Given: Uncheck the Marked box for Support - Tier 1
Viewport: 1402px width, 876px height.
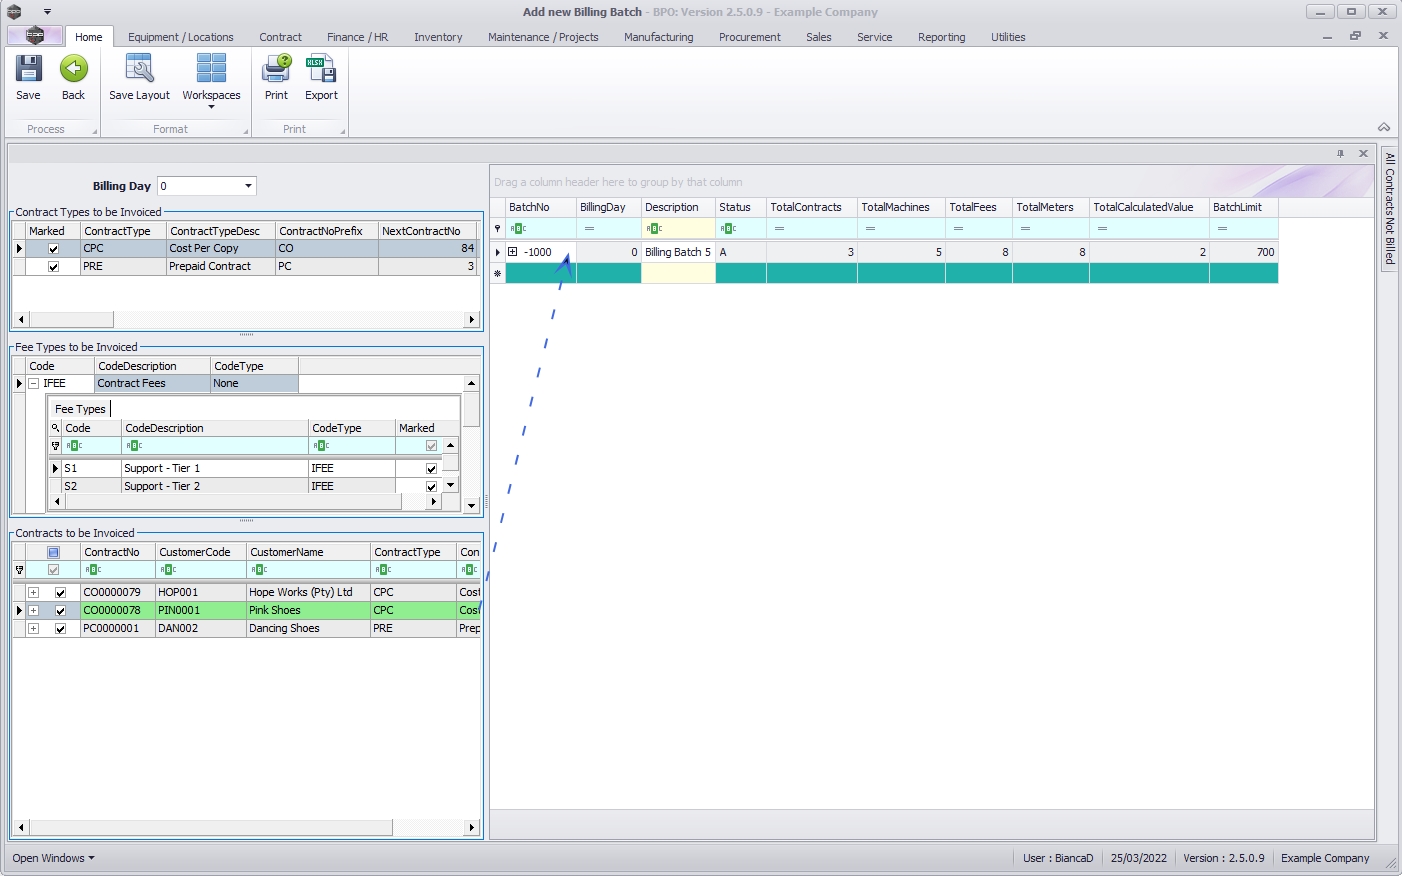Looking at the screenshot, I should click(x=431, y=469).
